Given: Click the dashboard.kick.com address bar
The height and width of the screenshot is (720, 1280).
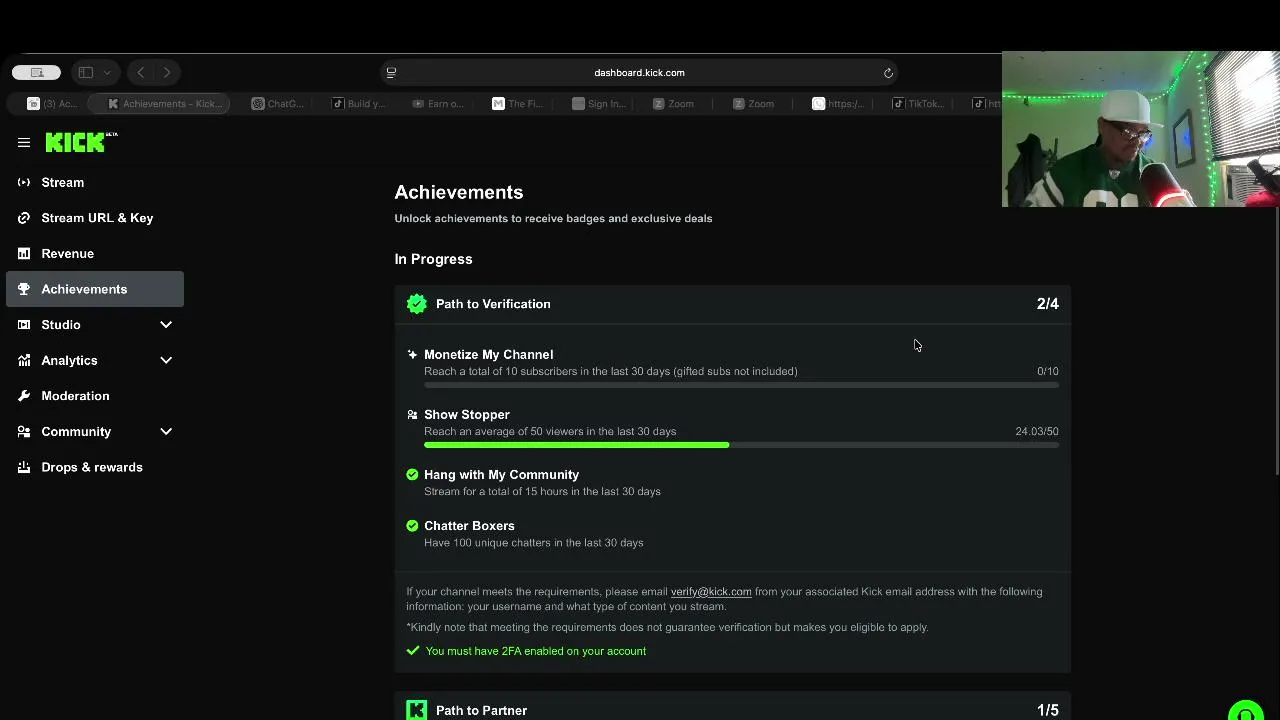Looking at the screenshot, I should 640,73.
